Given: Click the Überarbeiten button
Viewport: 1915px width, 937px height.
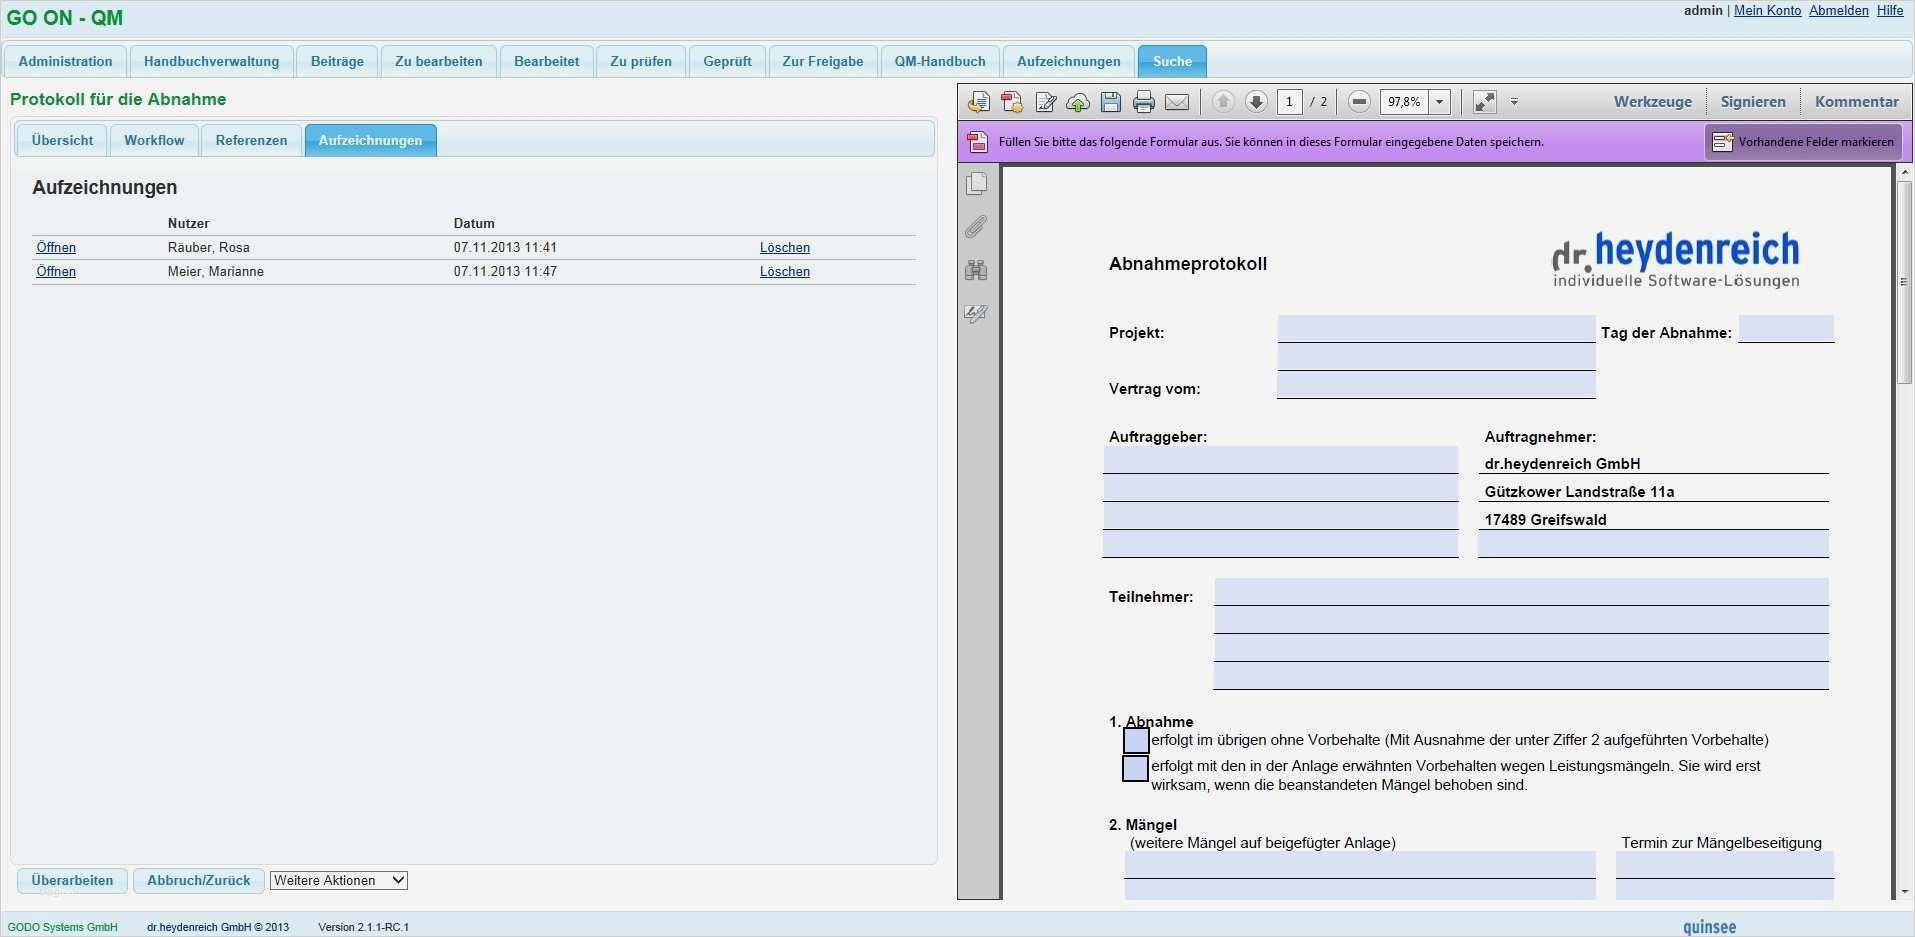Looking at the screenshot, I should click(72, 880).
